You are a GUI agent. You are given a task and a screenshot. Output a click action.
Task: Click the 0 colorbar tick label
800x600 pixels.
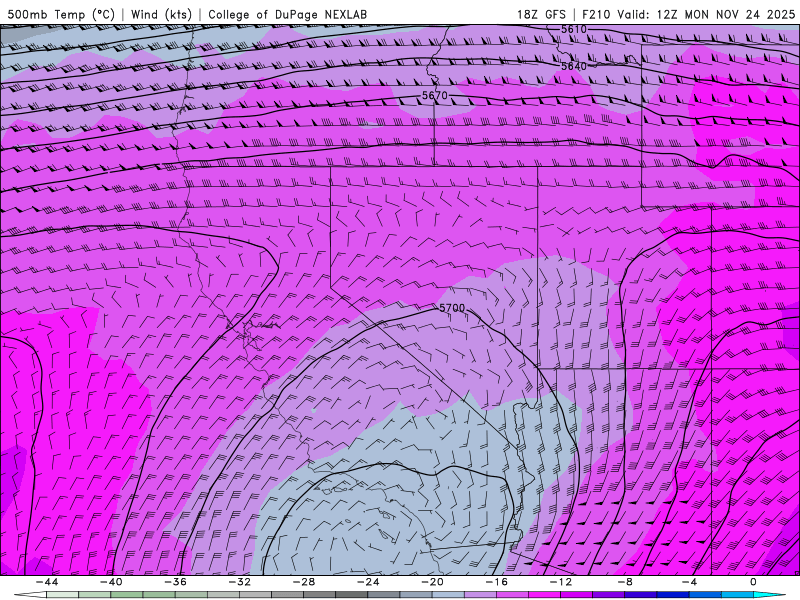coord(754,582)
